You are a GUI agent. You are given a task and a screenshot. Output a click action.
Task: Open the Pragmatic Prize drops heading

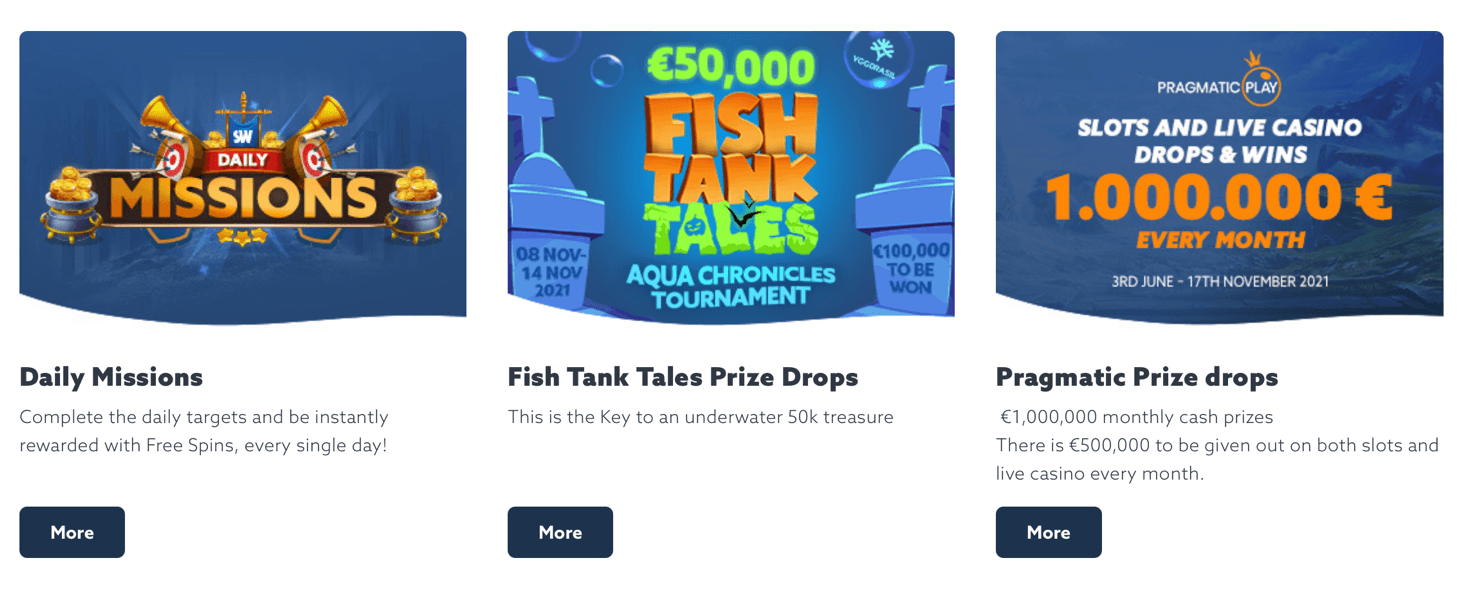point(1136,377)
